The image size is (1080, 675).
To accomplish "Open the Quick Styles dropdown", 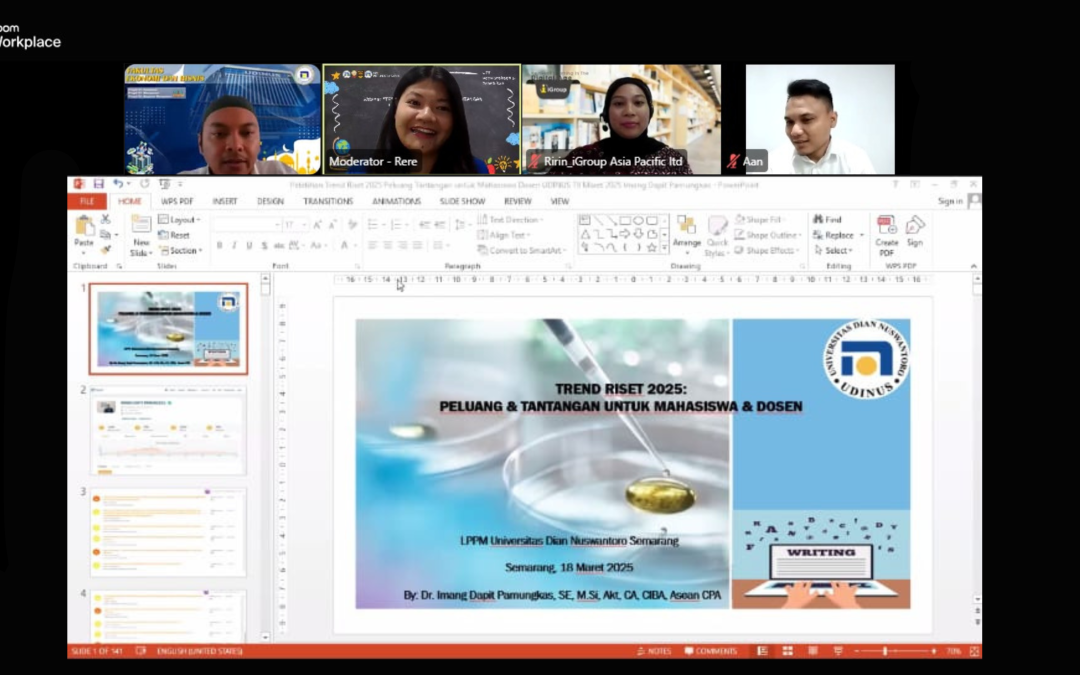I will [x=717, y=235].
